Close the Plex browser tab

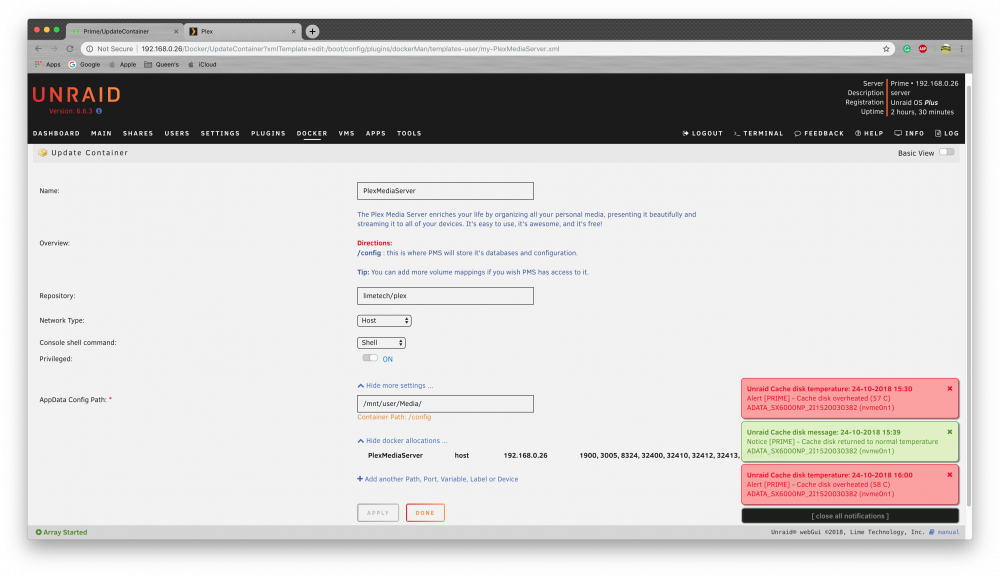click(293, 31)
